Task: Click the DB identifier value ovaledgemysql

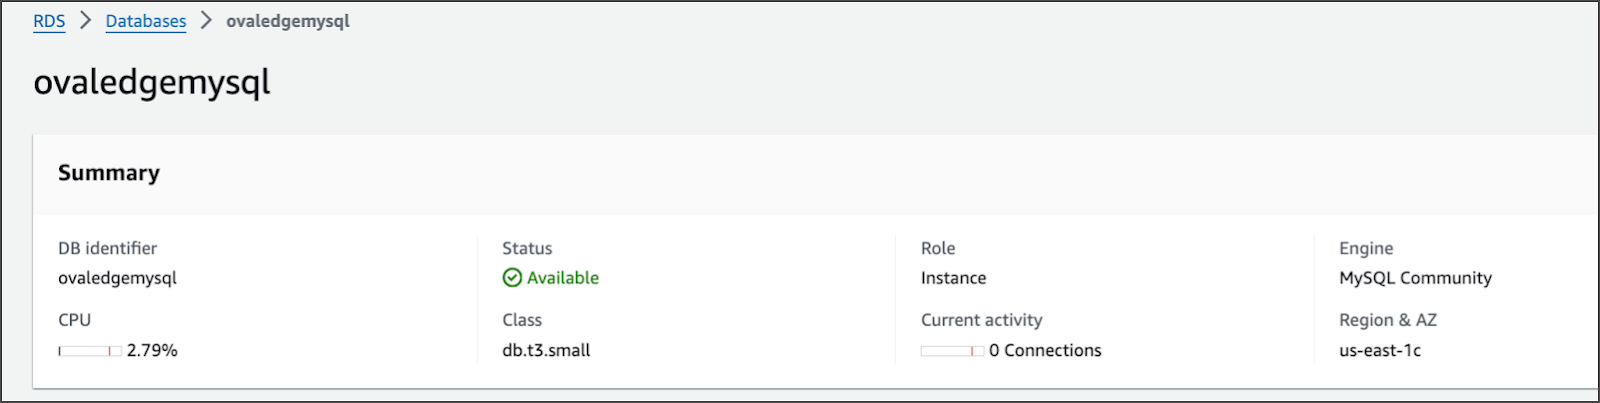Action: tap(117, 278)
